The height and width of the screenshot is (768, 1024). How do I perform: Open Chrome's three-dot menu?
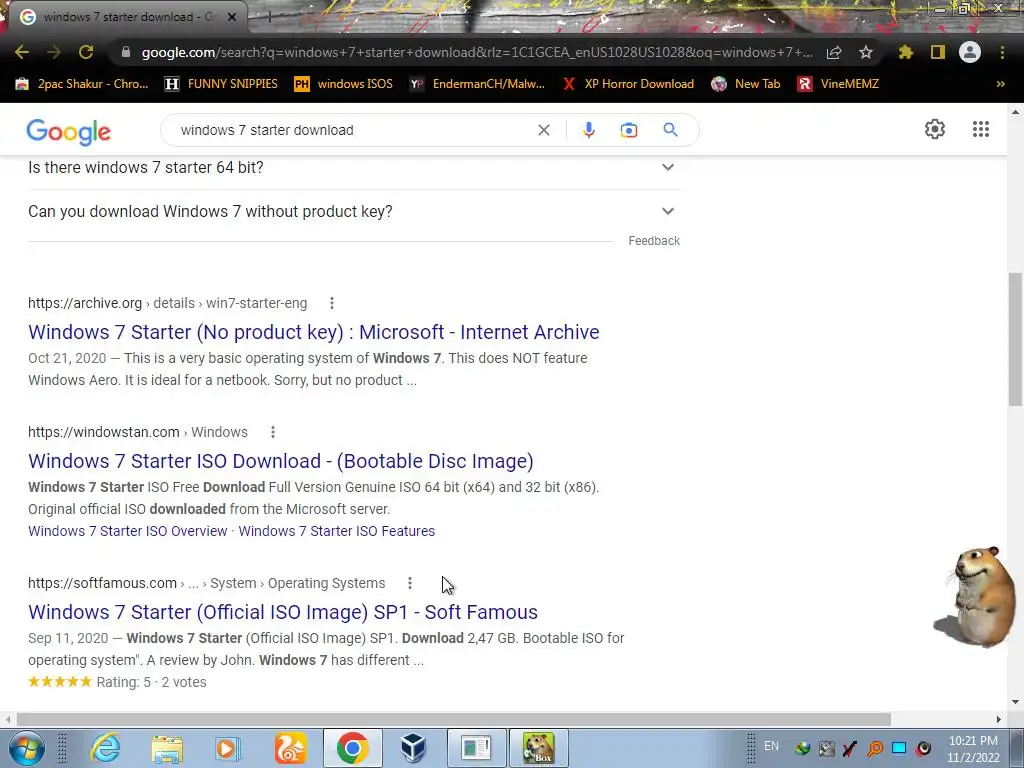tap(1002, 52)
